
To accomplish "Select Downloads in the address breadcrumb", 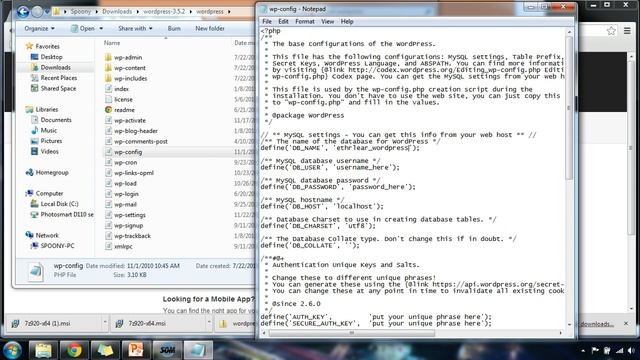I will pos(117,11).
